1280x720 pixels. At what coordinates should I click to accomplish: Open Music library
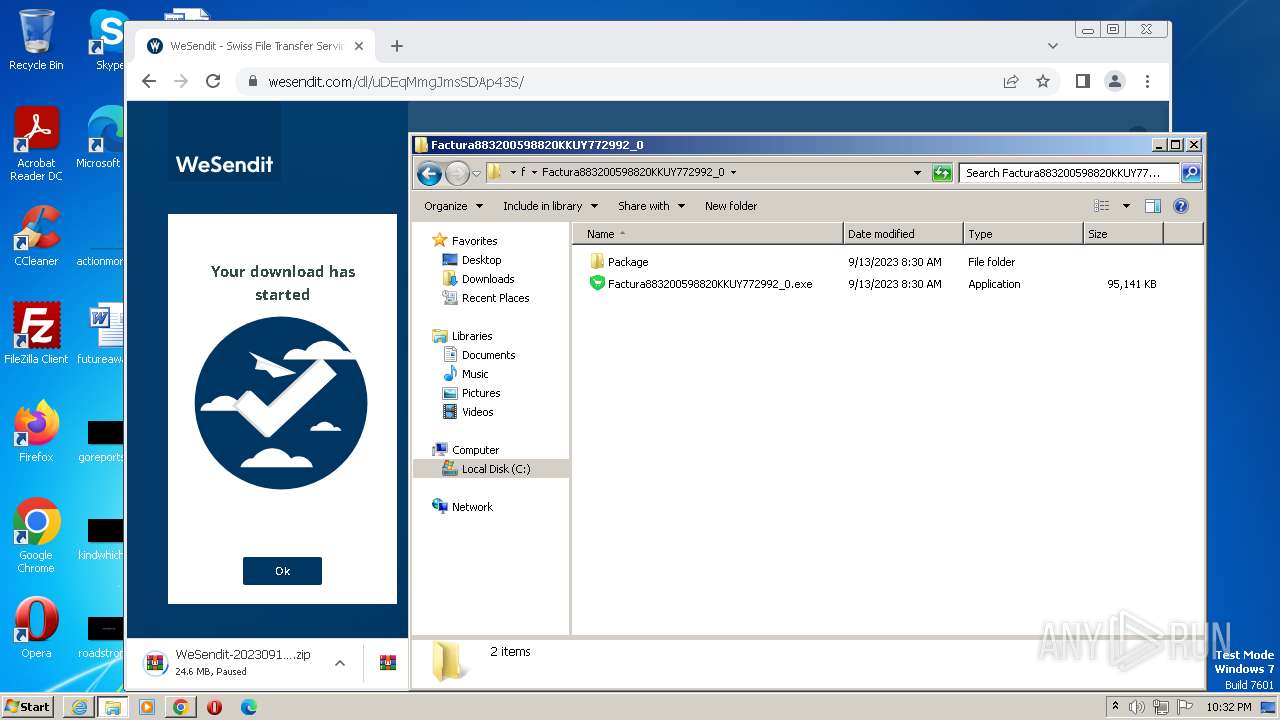coord(466,374)
